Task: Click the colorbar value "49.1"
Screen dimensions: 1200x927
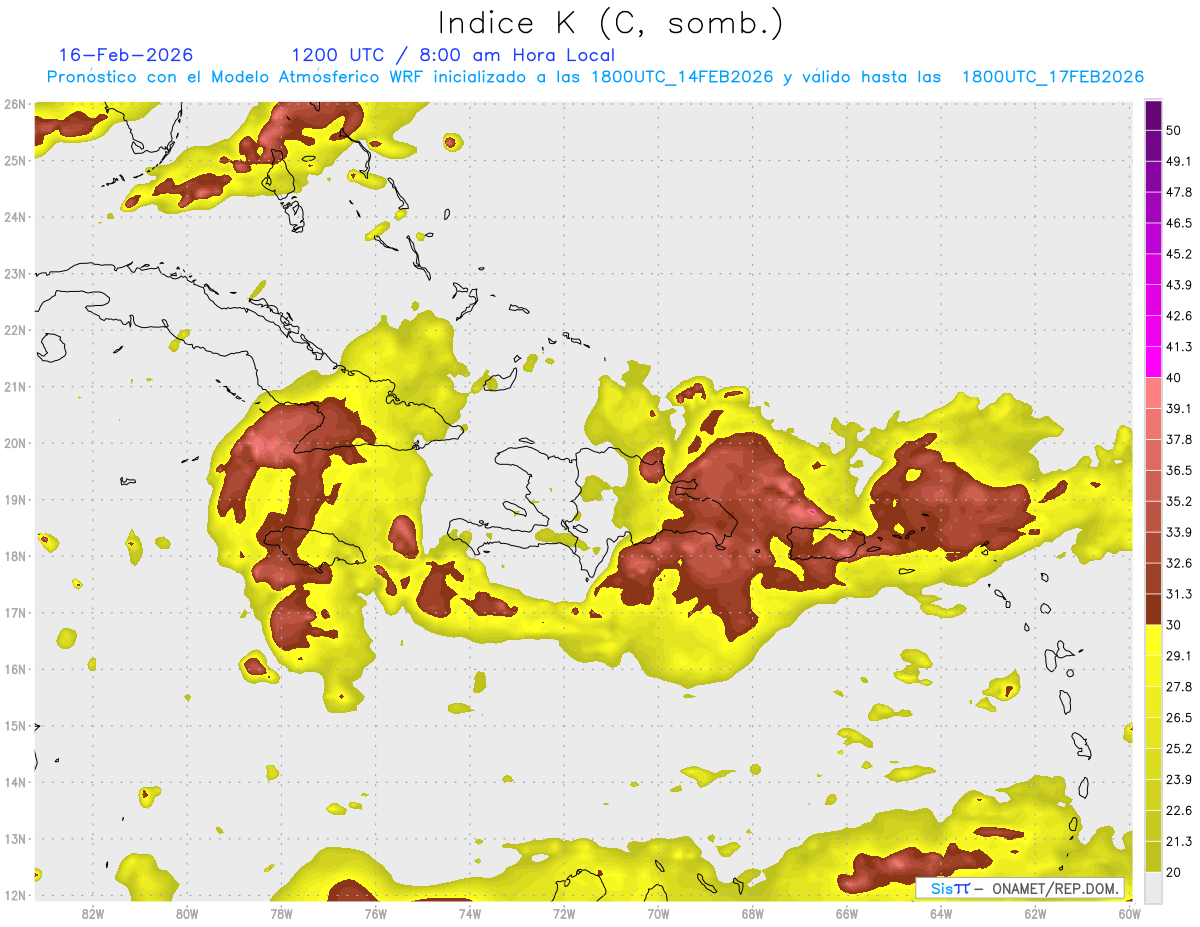Action: (x=1178, y=161)
